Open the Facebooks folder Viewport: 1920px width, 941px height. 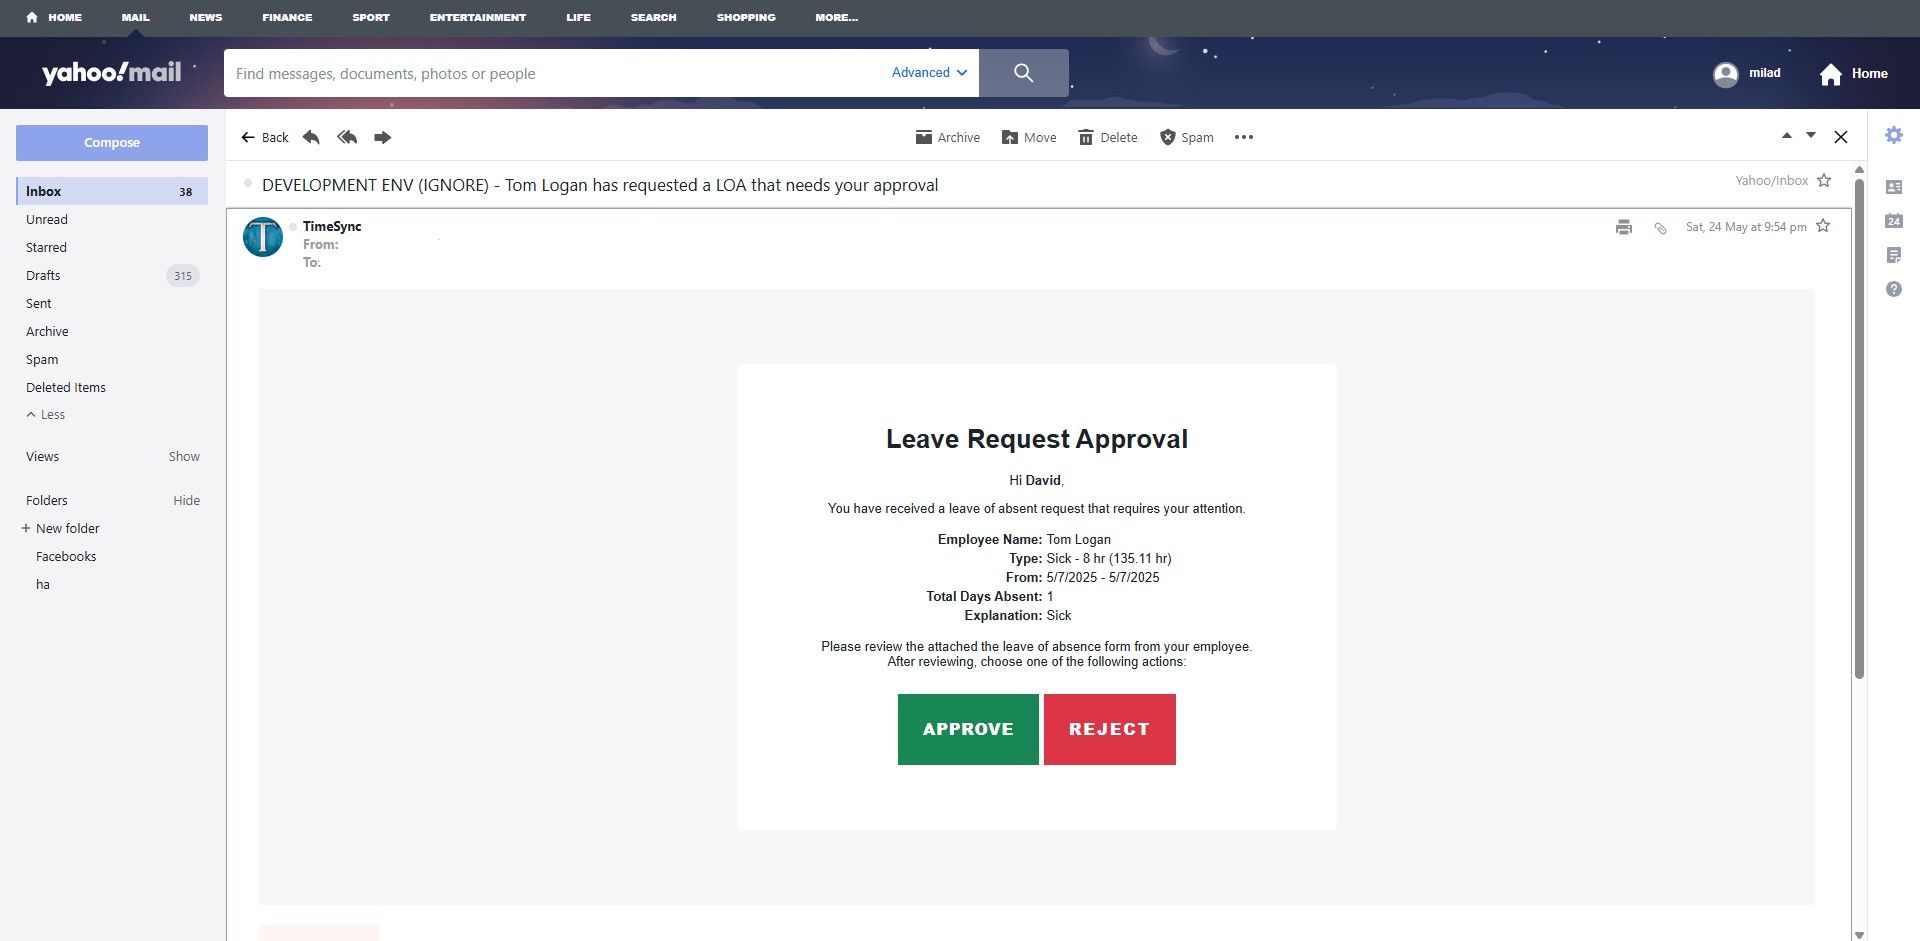(x=66, y=557)
